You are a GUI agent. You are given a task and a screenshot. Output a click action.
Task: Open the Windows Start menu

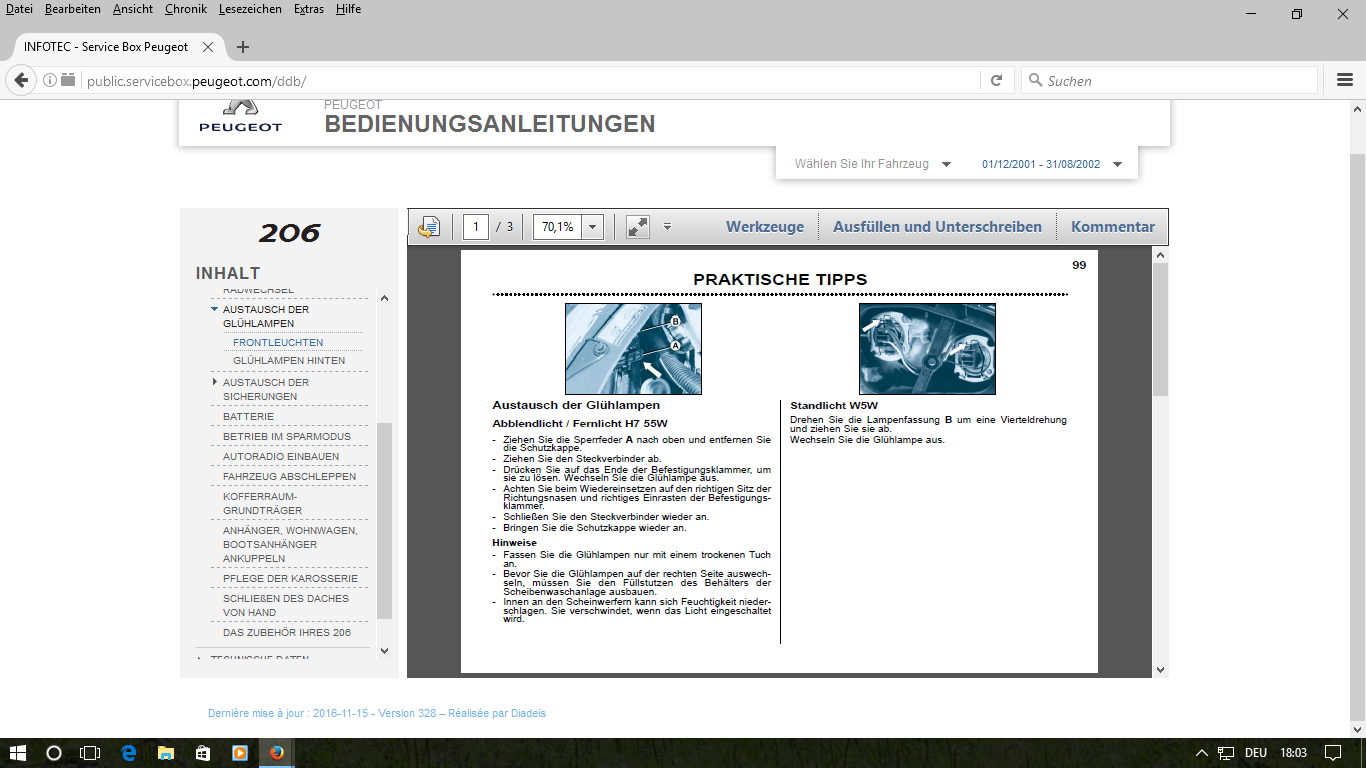17,753
